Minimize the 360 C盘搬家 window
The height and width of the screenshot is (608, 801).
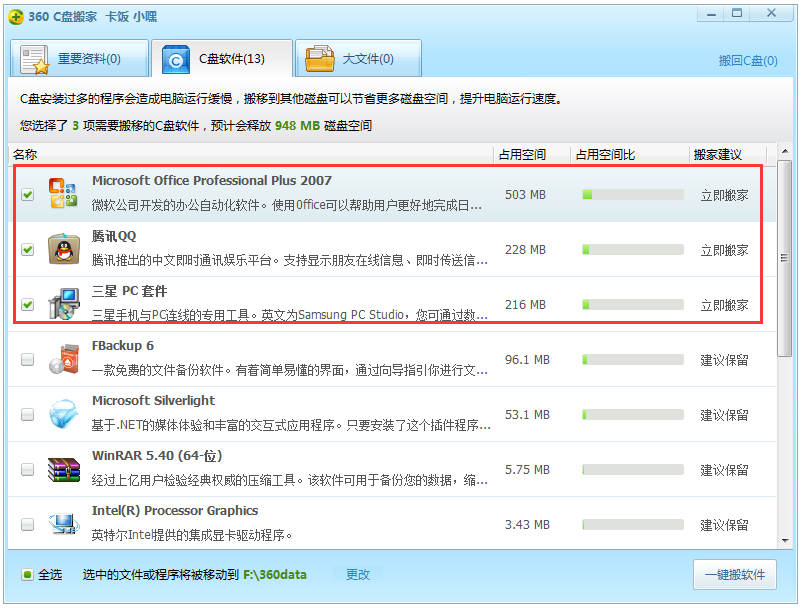pos(711,14)
